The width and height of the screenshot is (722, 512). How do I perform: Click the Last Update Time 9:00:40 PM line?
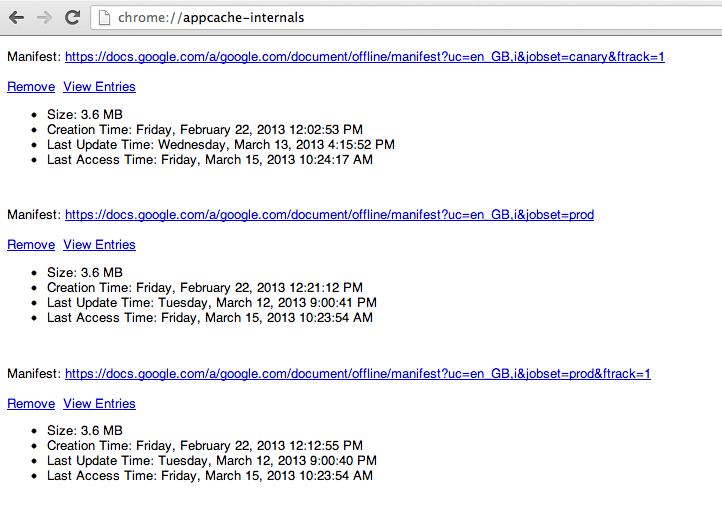(x=211, y=461)
